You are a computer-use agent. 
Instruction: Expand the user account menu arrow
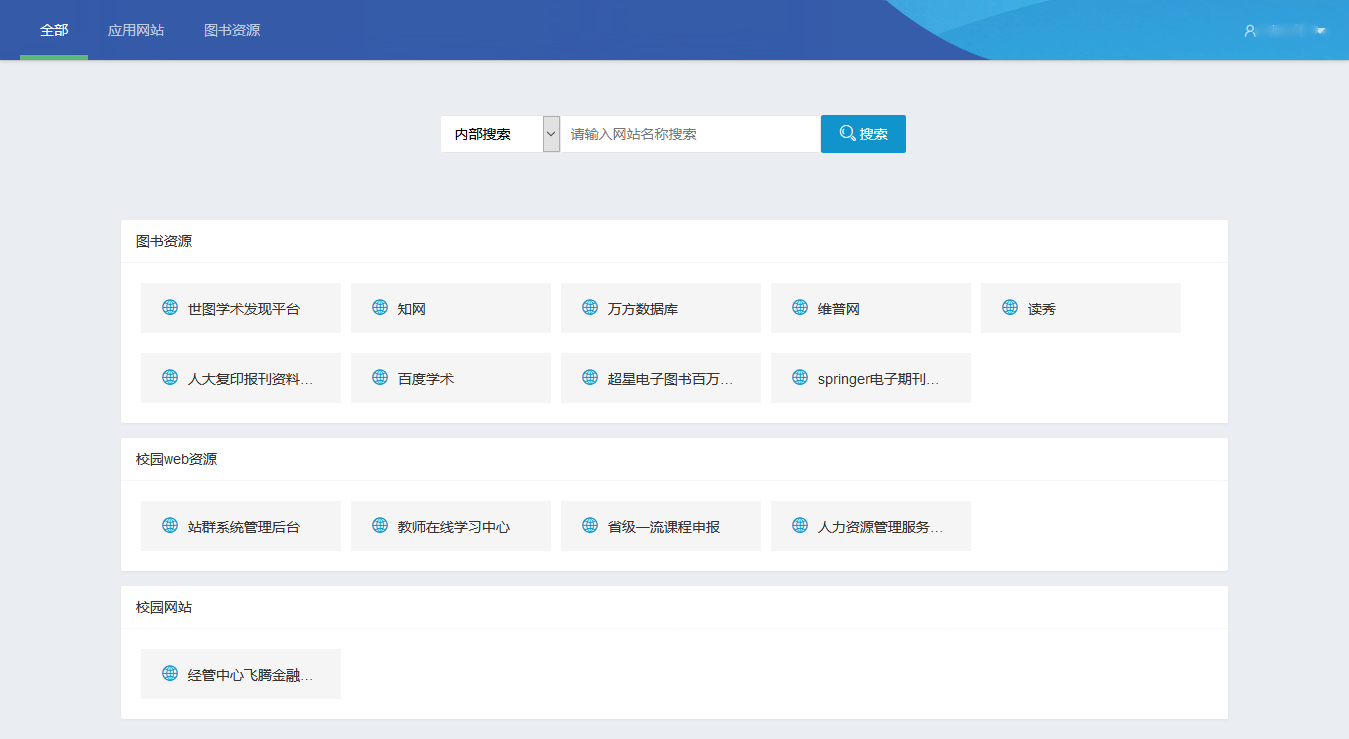(1321, 31)
